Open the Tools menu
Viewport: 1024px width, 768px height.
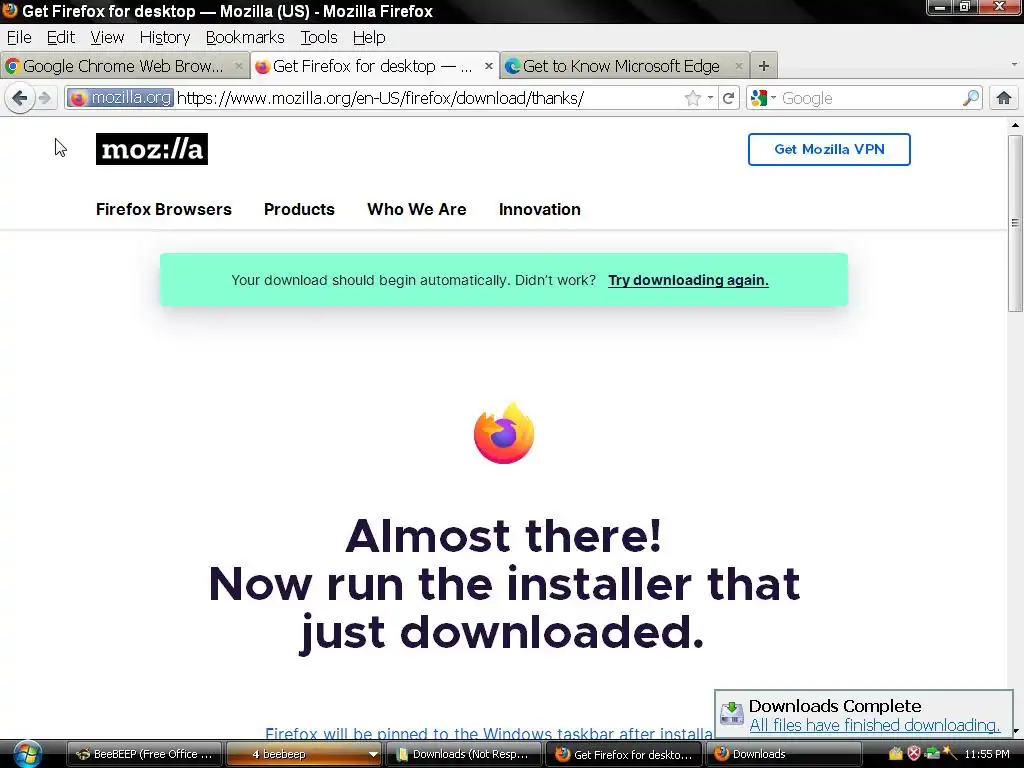(x=319, y=37)
